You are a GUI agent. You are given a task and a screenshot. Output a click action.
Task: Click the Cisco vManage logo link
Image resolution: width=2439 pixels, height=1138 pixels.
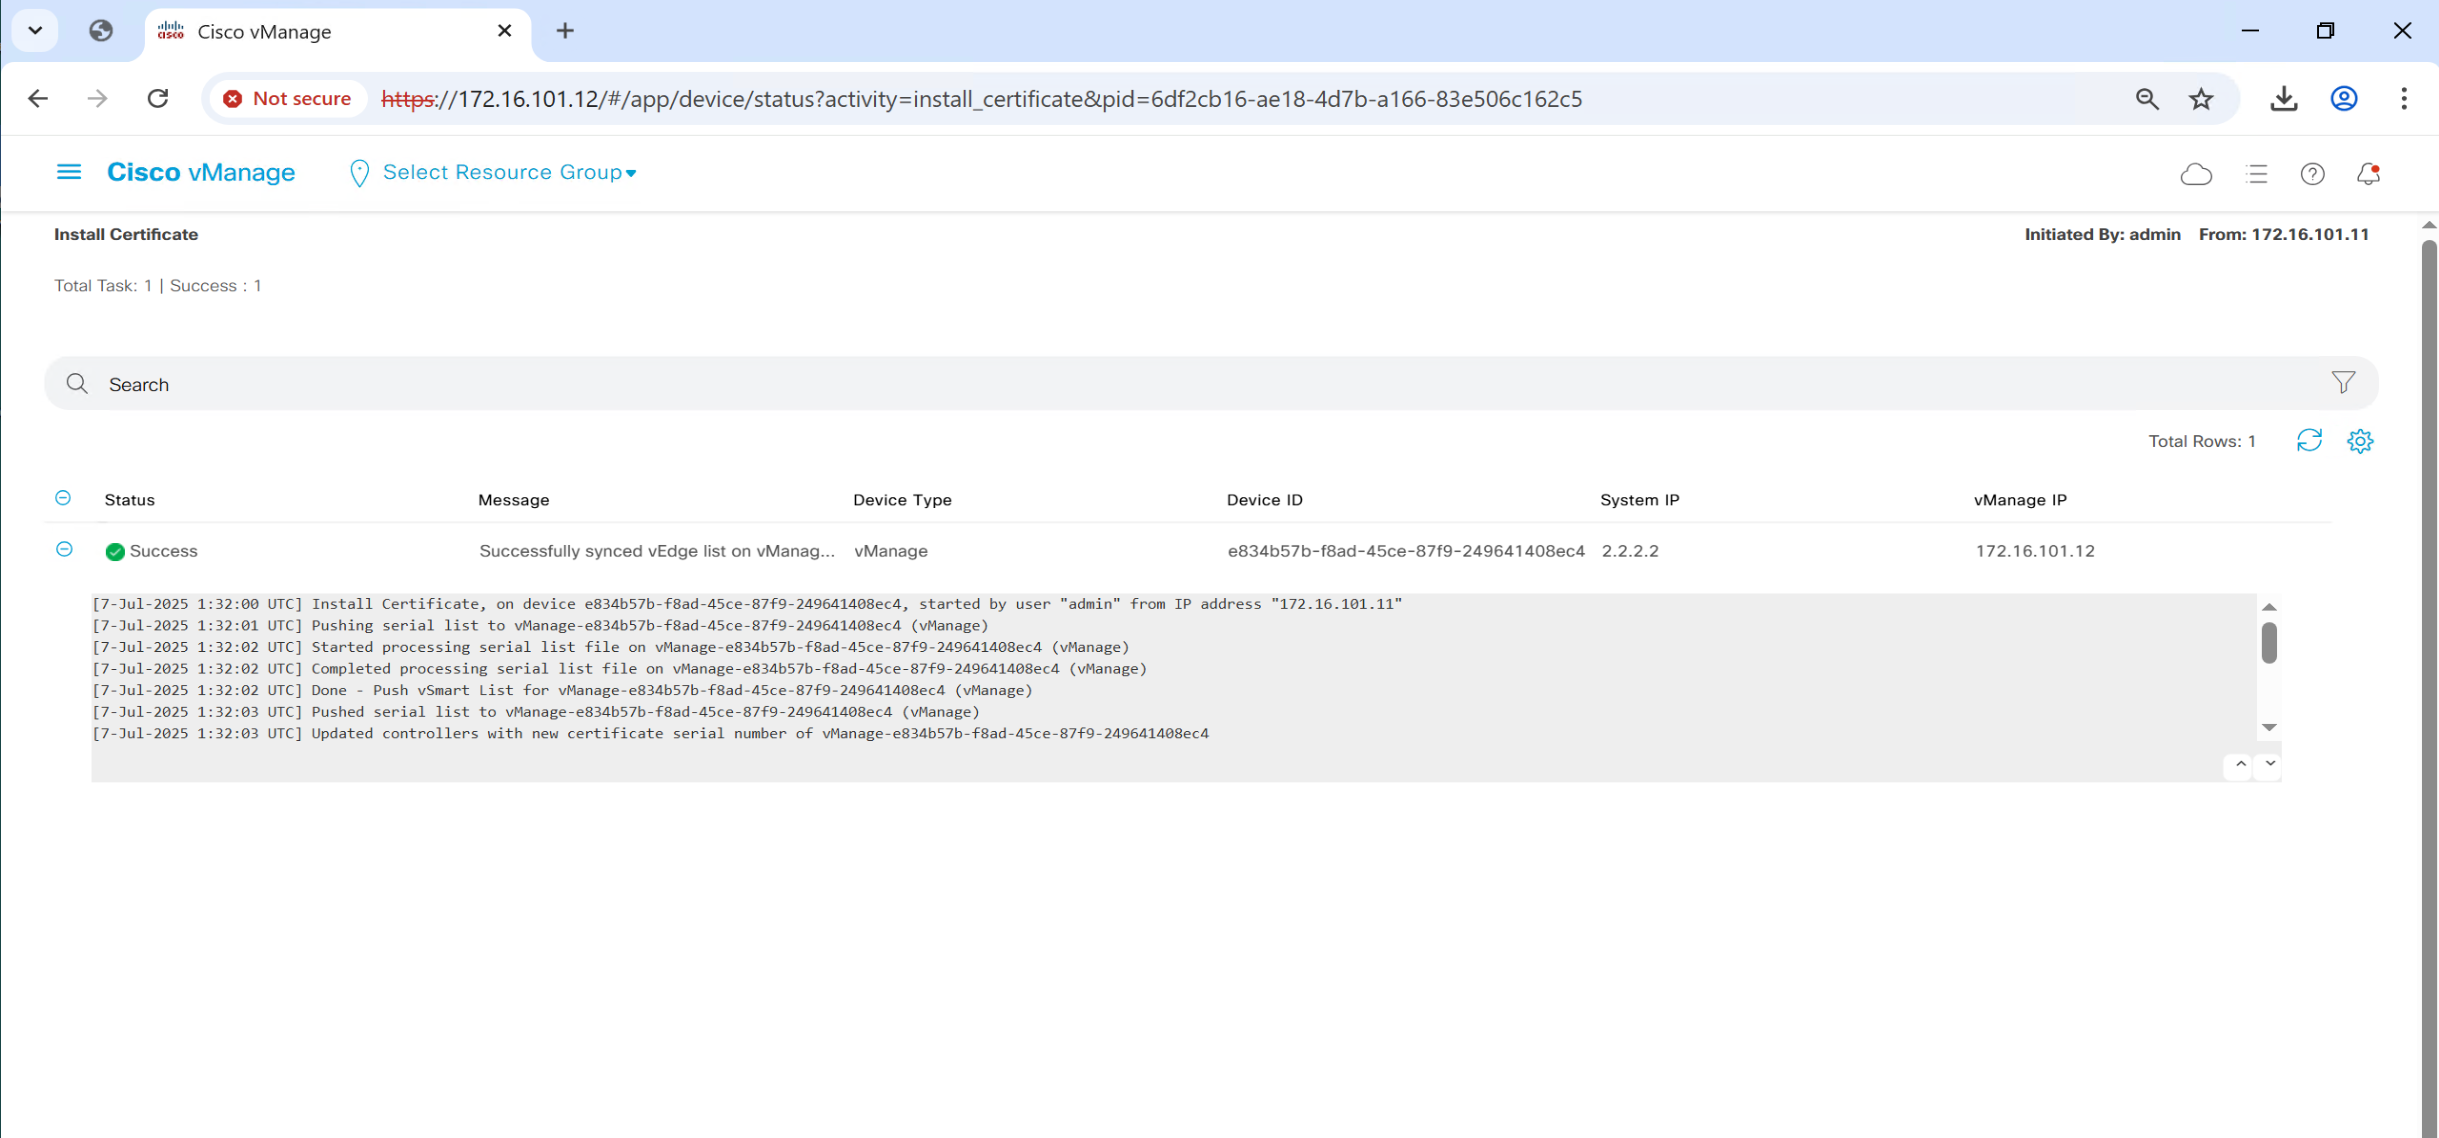coord(201,172)
